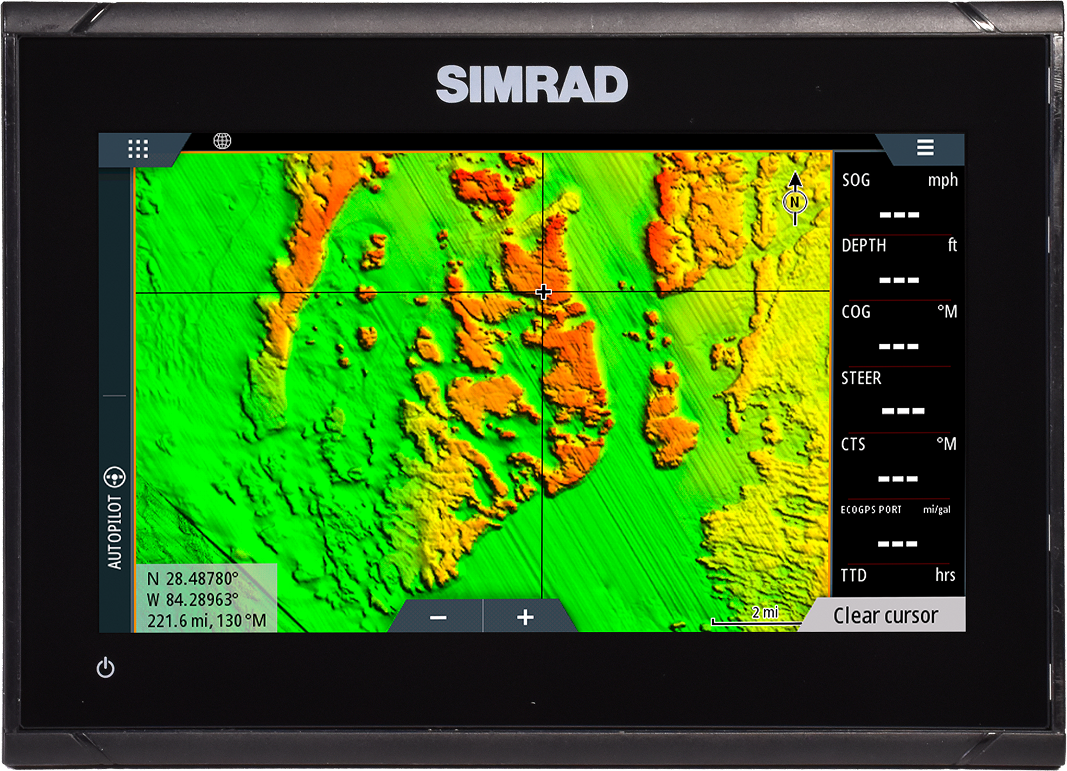
Task: Tap the ECOGPS PORT mi/gal field
Action: 899,528
